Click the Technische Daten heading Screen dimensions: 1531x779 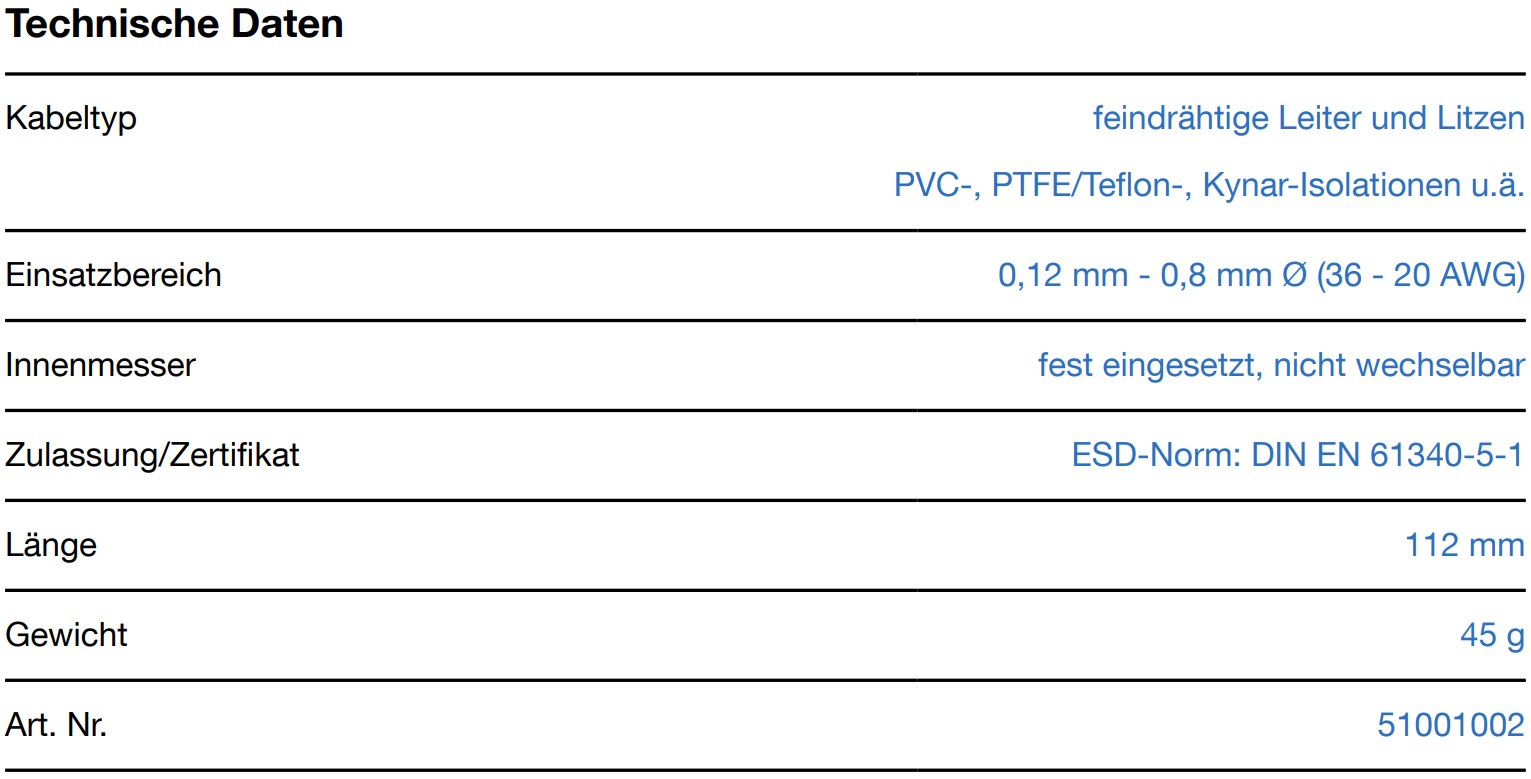[175, 24]
